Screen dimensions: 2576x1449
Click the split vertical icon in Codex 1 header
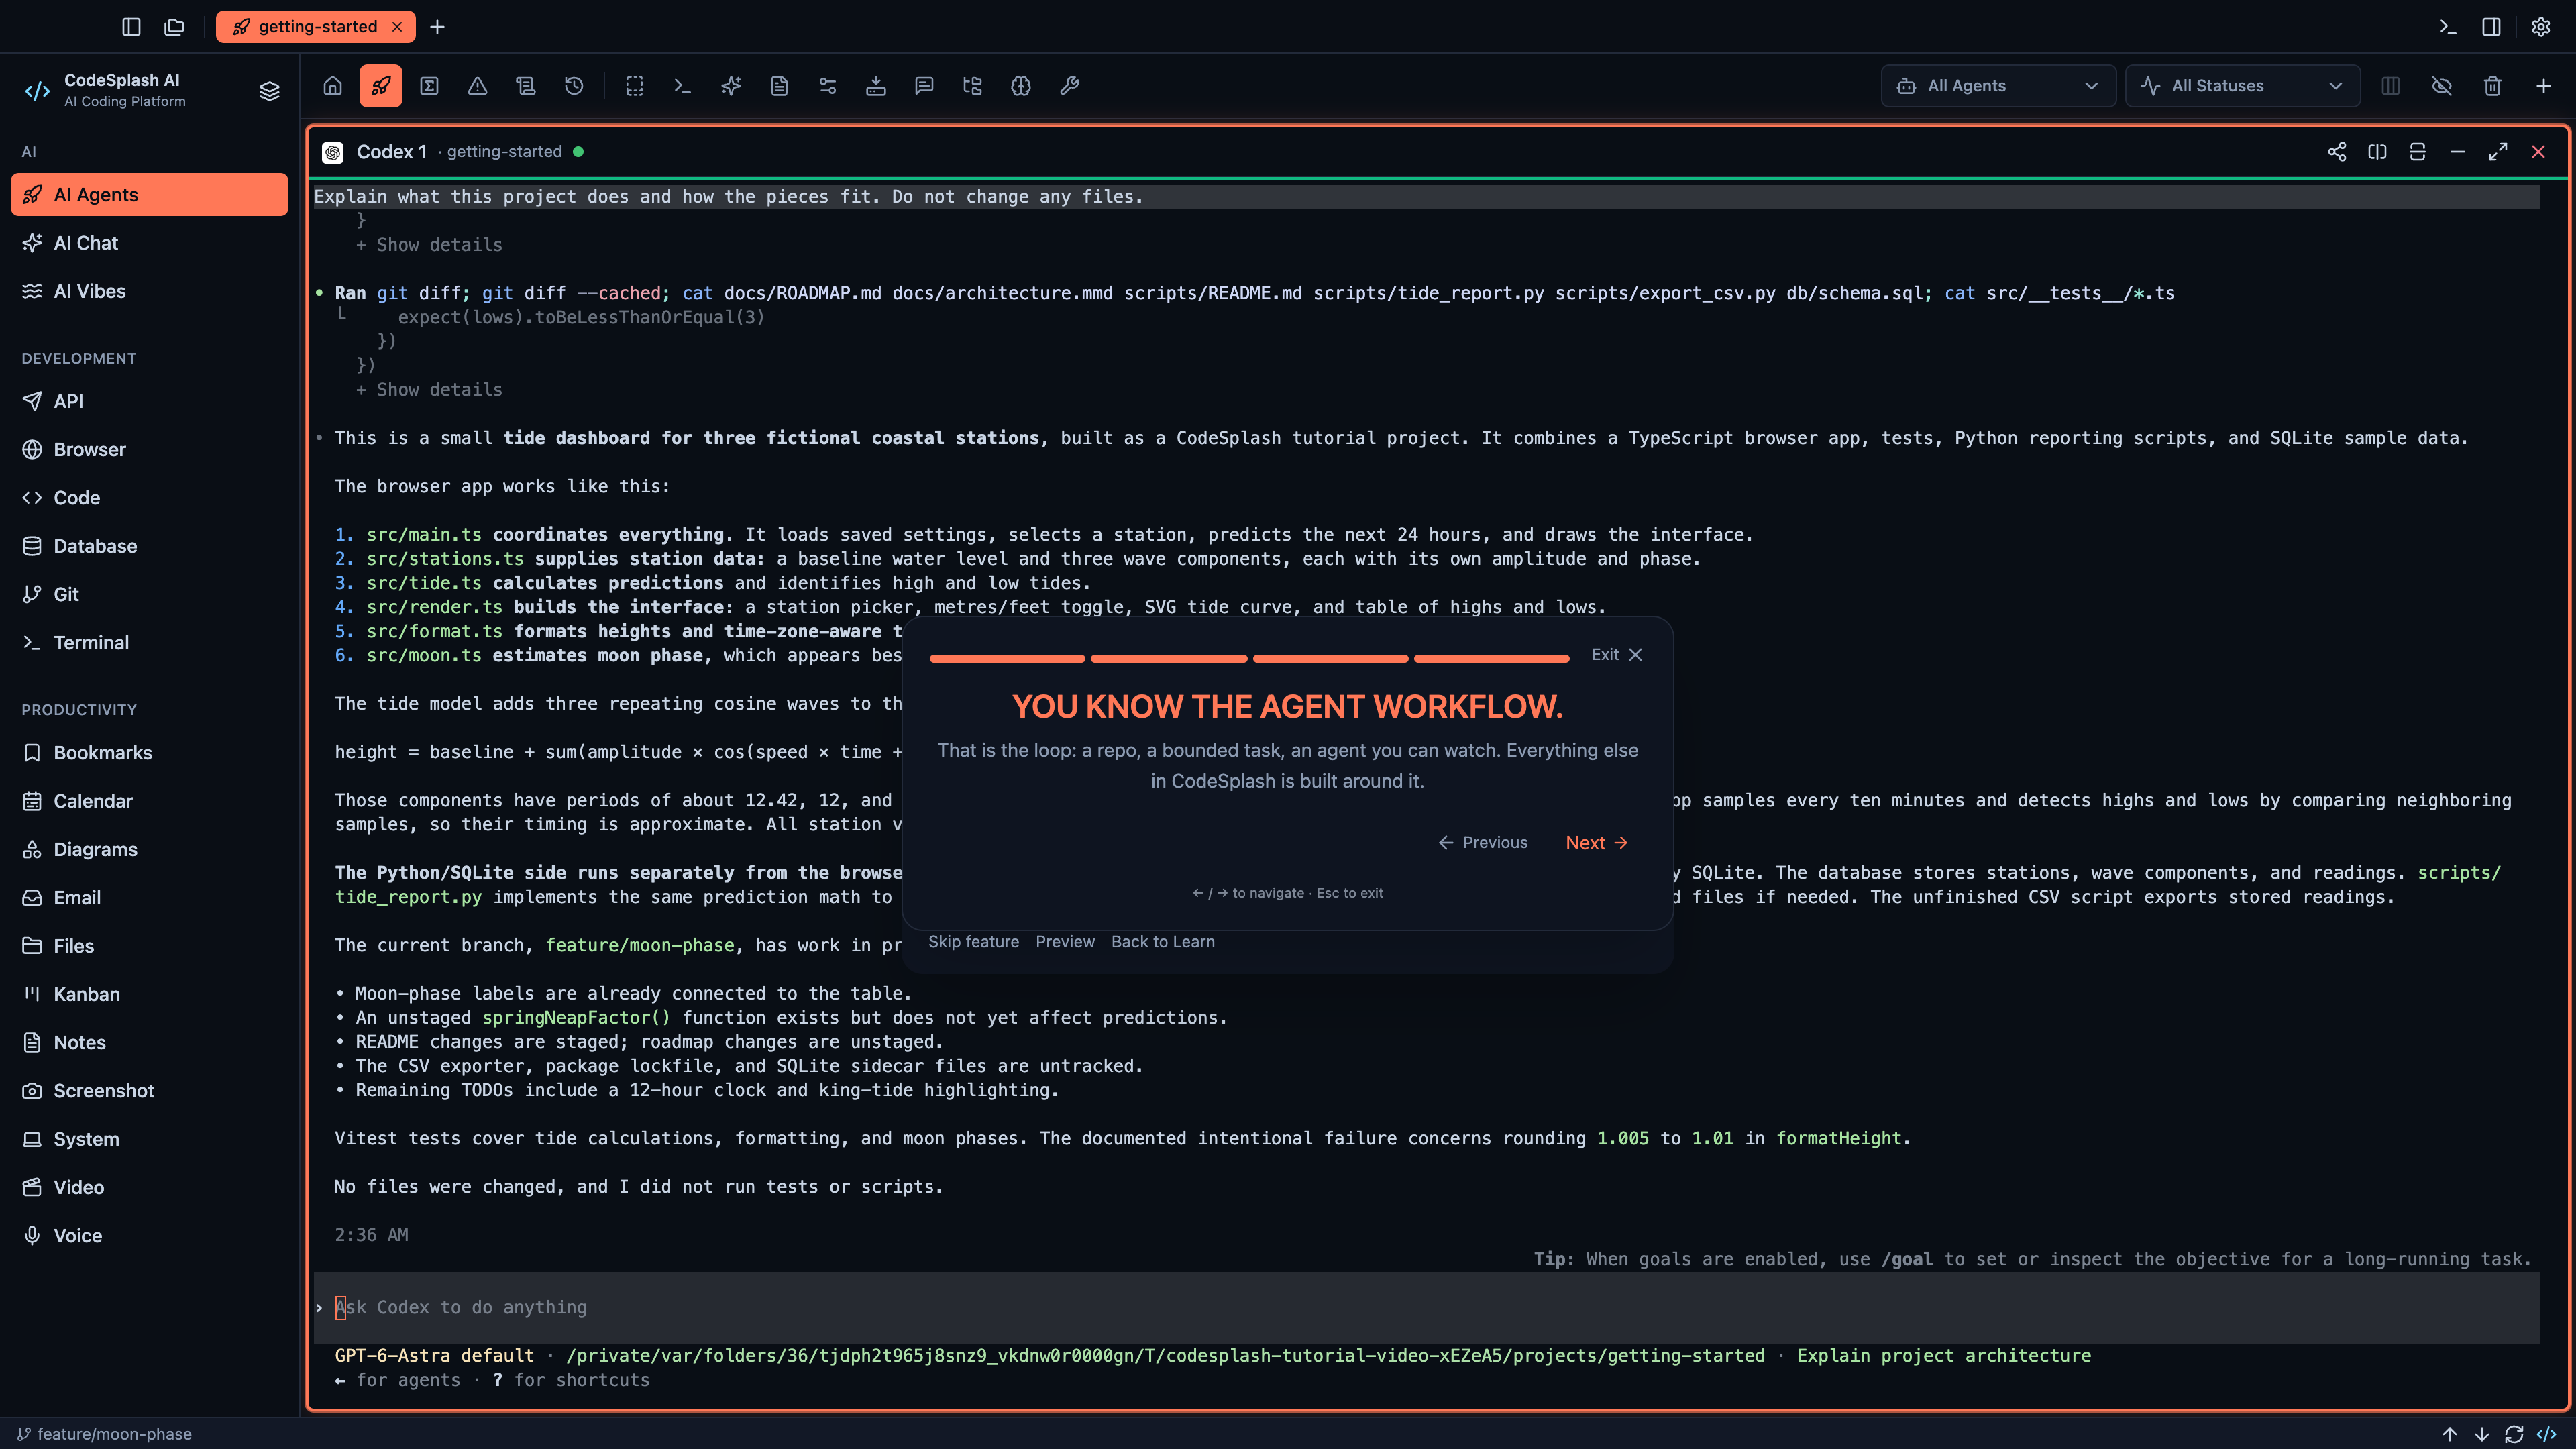(2377, 152)
